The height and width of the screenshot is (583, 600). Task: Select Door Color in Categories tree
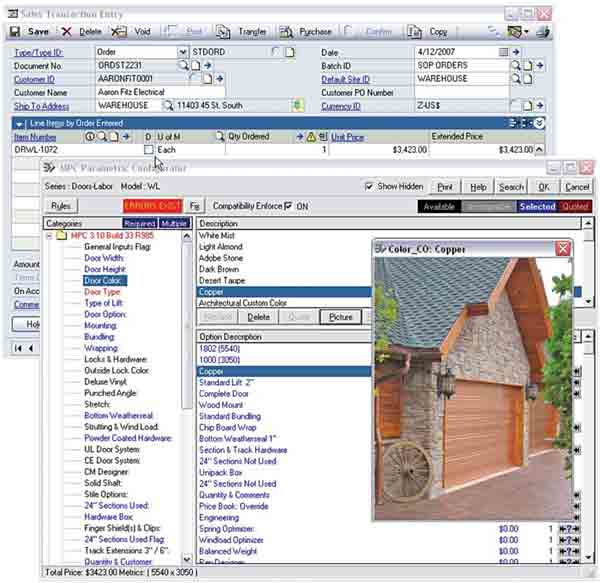click(103, 281)
